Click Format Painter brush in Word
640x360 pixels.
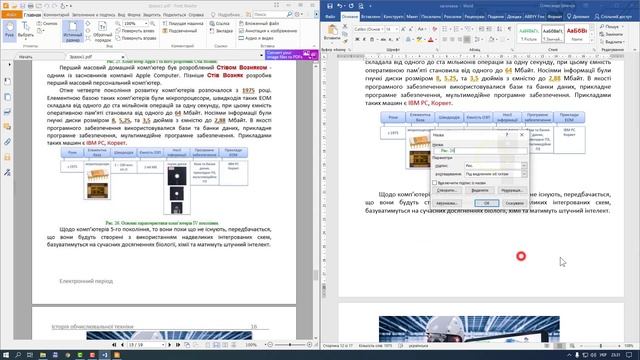(x=345, y=41)
